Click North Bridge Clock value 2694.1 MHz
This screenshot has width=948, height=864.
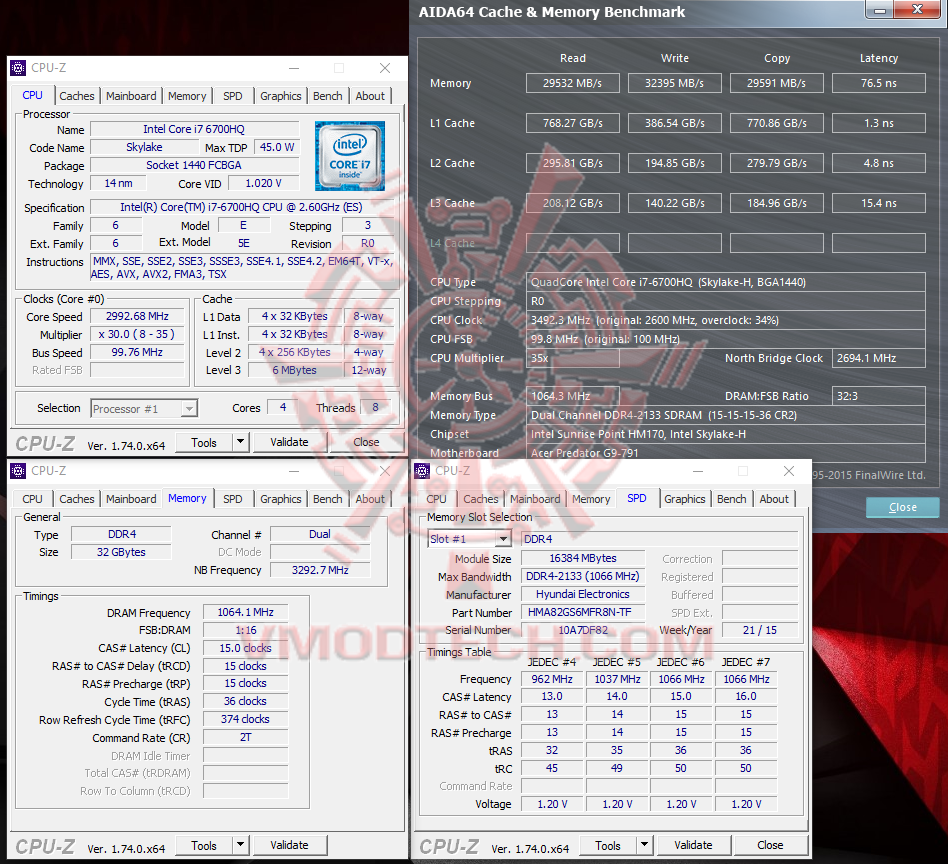tap(878, 359)
